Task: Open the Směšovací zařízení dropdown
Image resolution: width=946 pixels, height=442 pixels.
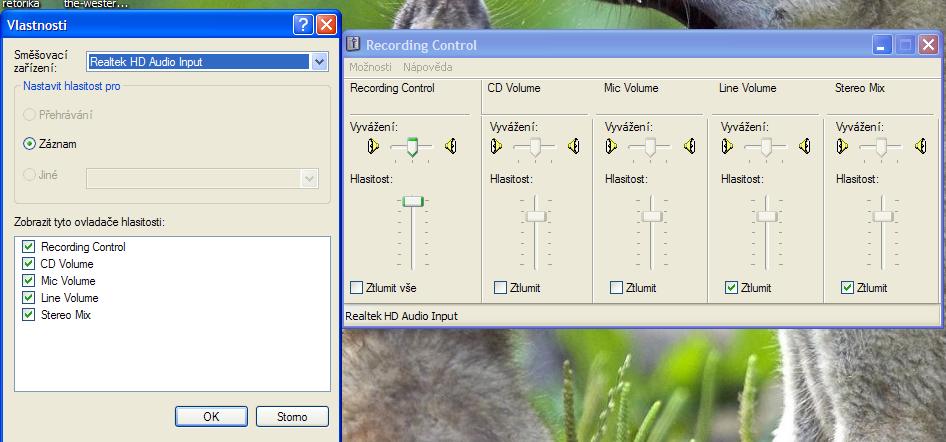Action: (319, 62)
